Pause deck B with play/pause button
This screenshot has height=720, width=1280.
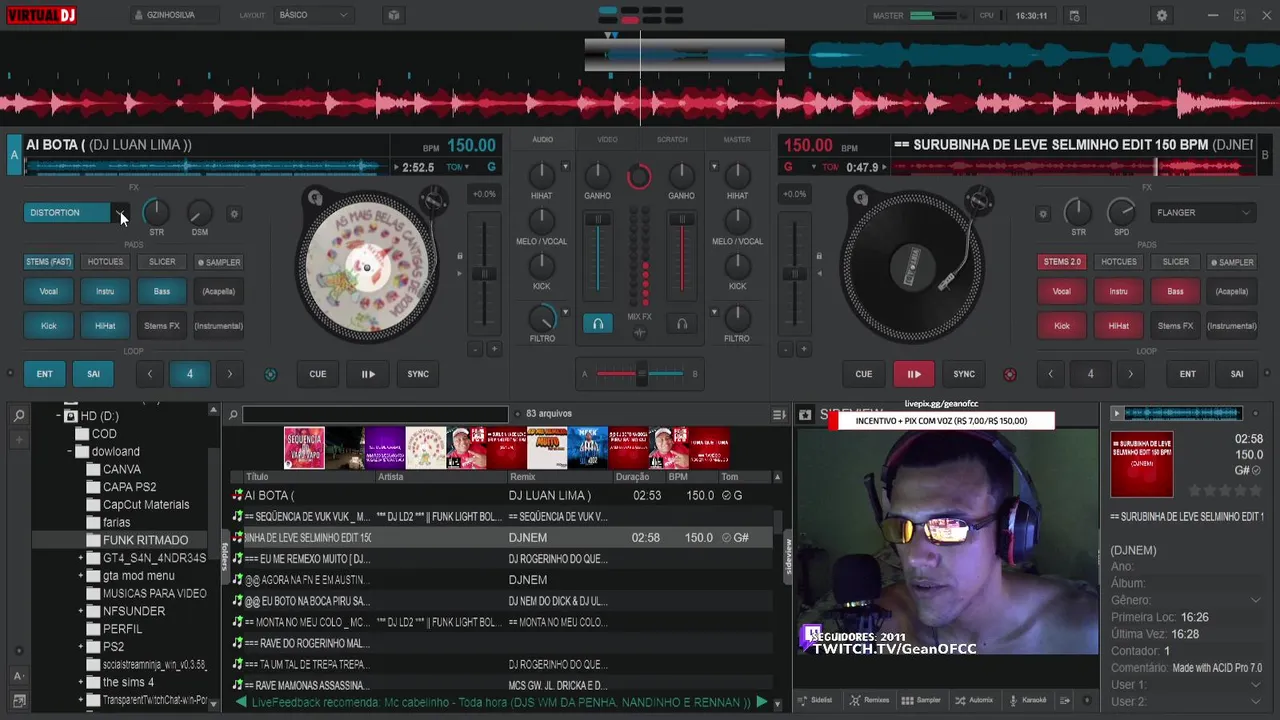pyautogui.click(x=914, y=374)
